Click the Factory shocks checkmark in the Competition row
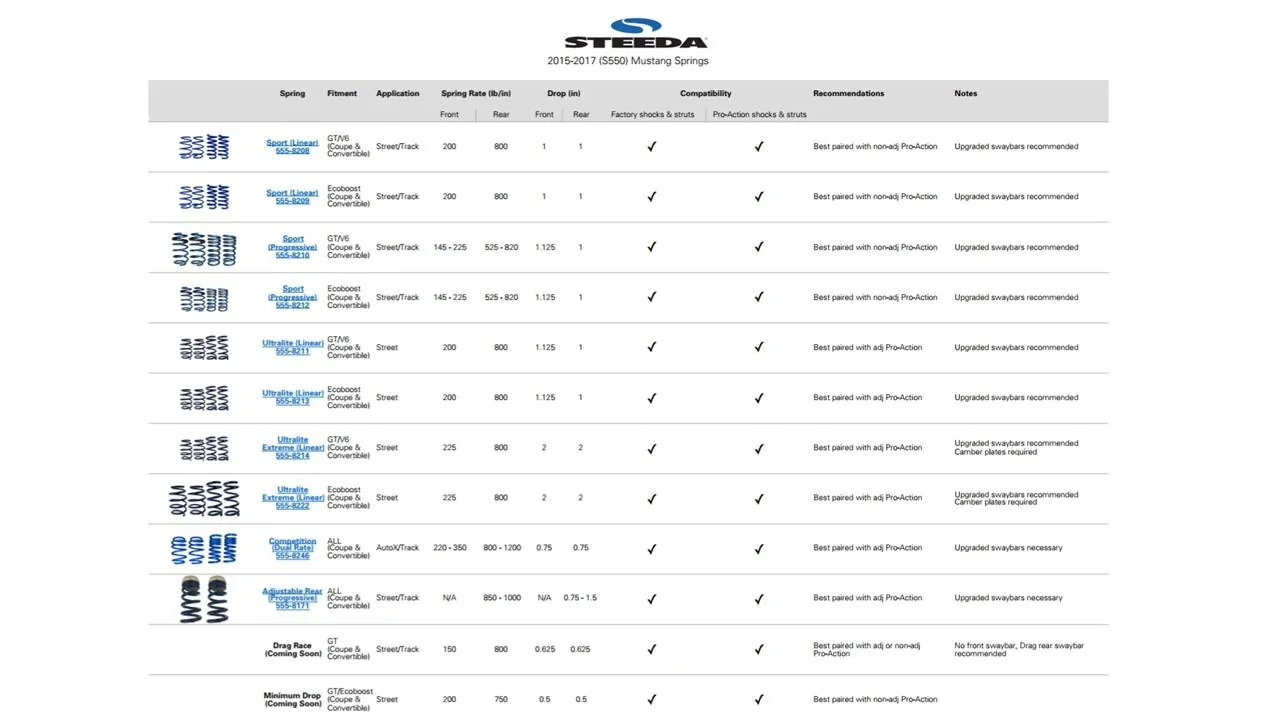Viewport: 1280px width, 720px height. [x=651, y=548]
